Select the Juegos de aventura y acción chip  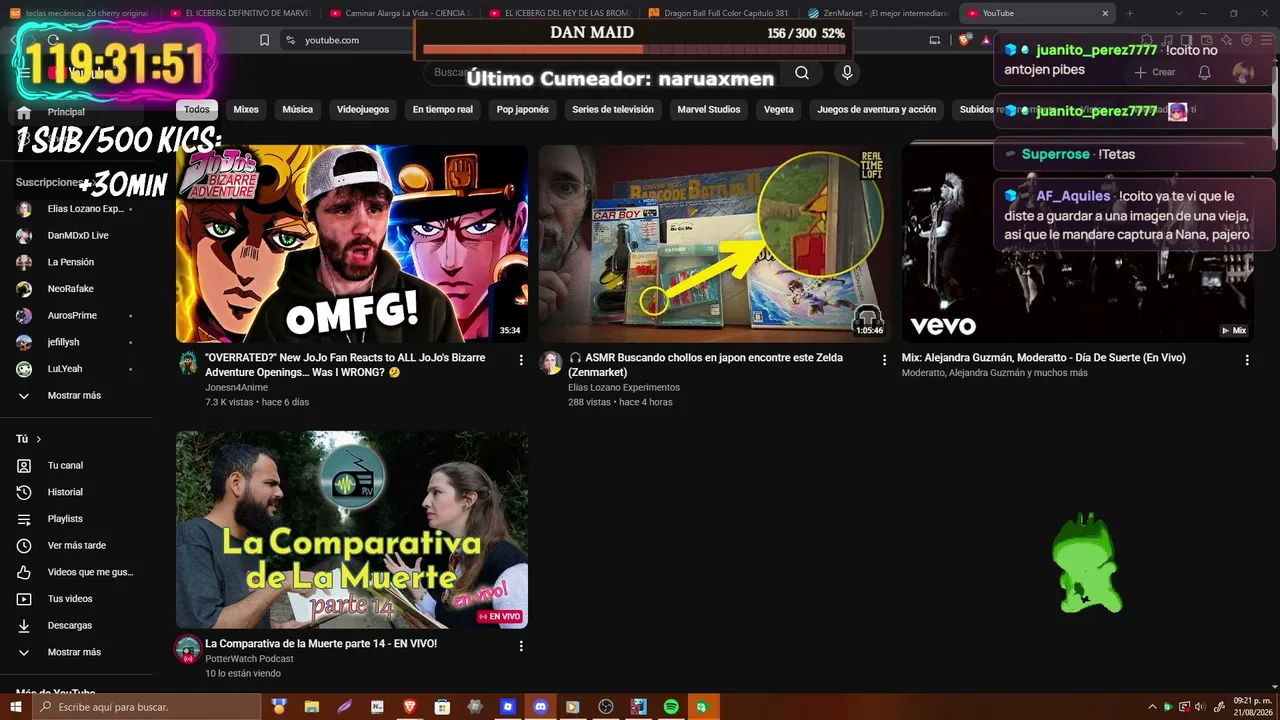[877, 110]
